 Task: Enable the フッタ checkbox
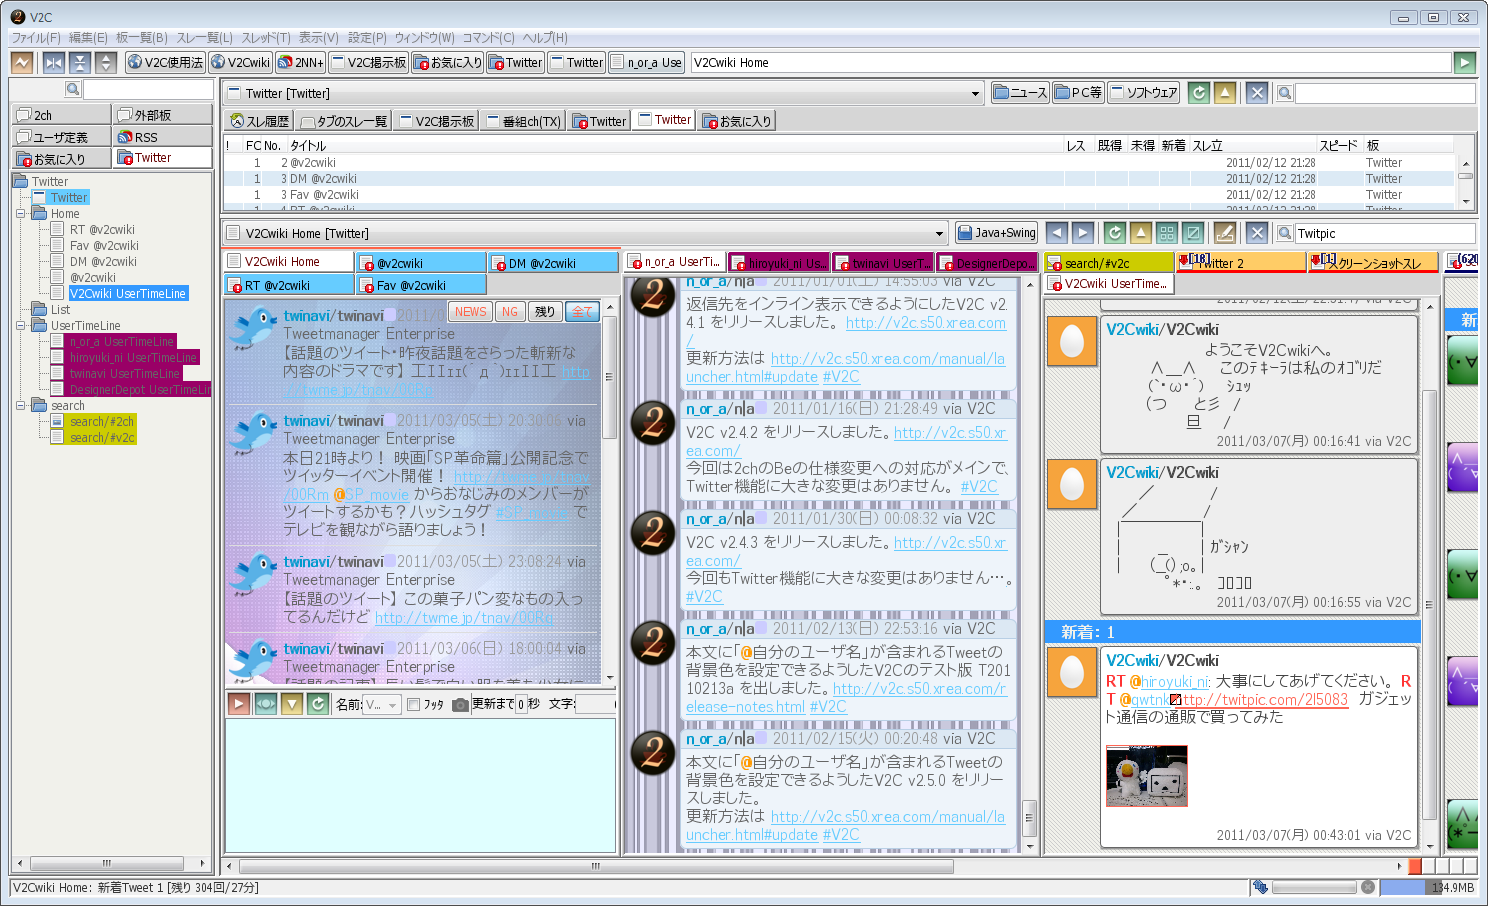tap(413, 704)
